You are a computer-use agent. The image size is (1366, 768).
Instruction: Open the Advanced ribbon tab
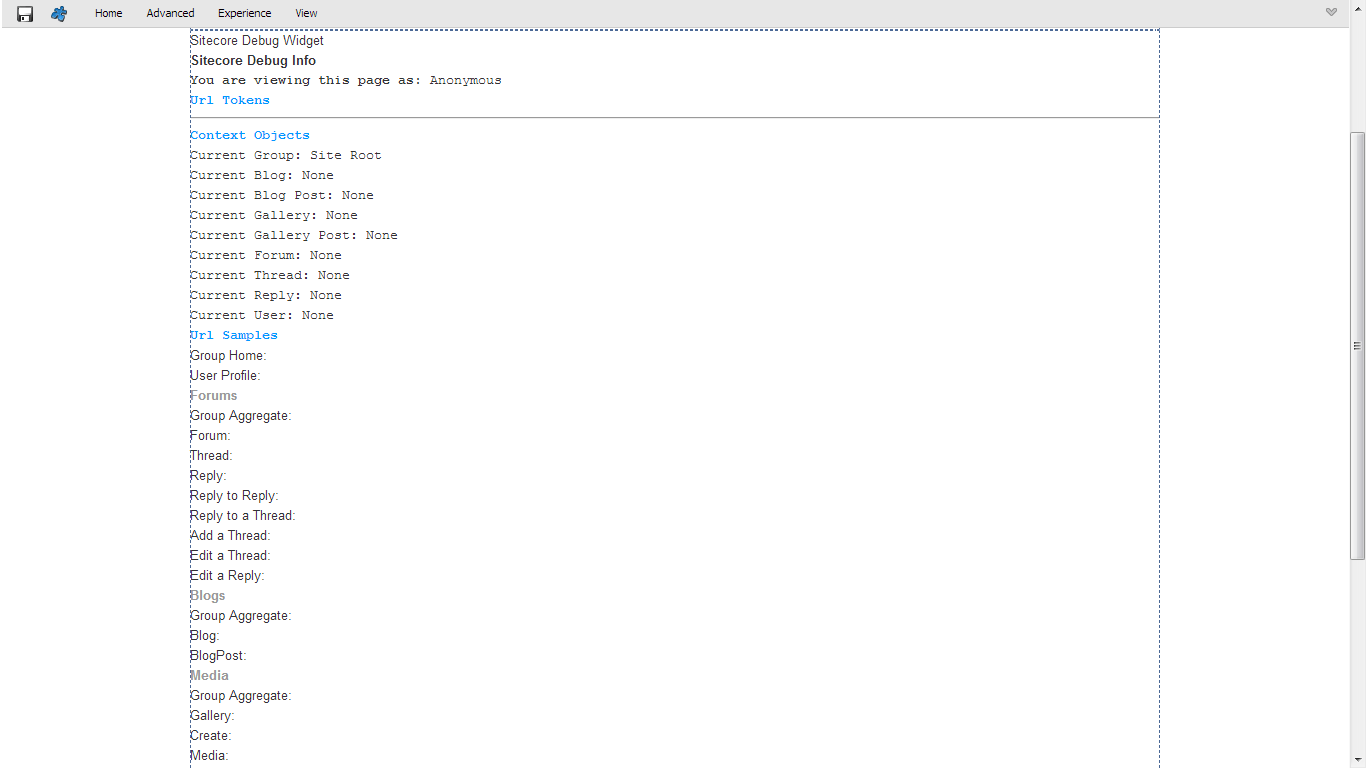pyautogui.click(x=170, y=13)
